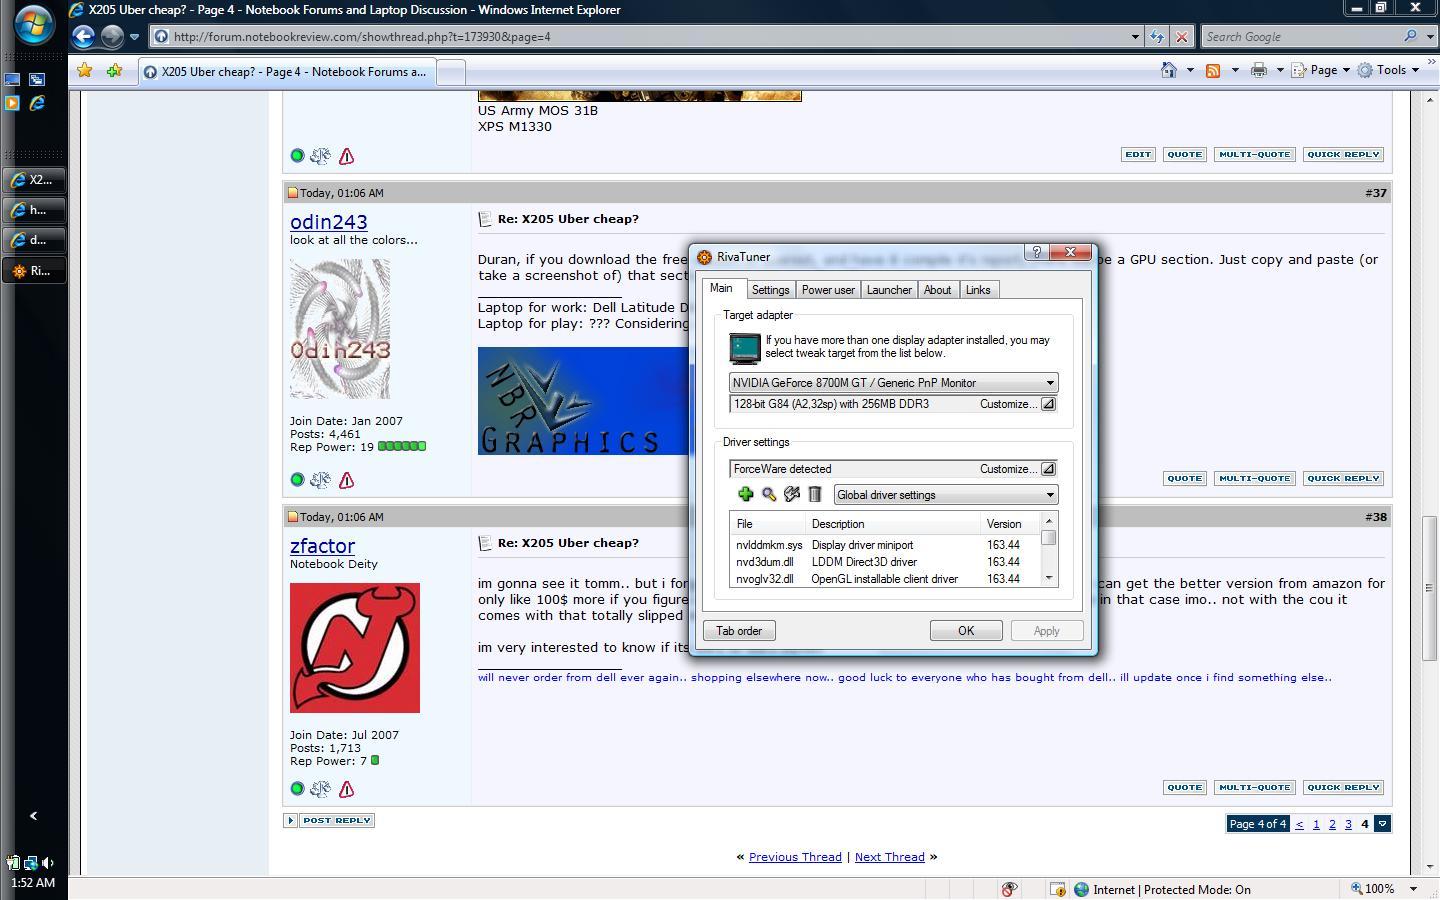Switch to the Power user tab
Viewport: 1440px width, 900px height.
[x=828, y=290]
